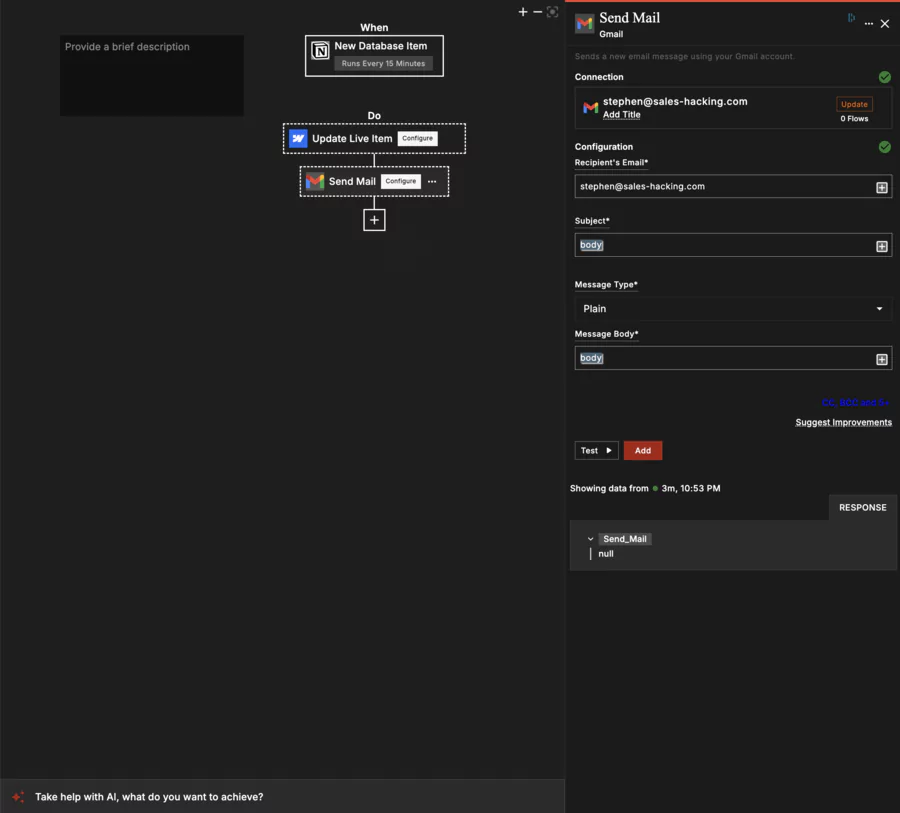Screen dimensions: 900x813
Task: Open three-dot menu on Send Mail node
Action: [432, 181]
